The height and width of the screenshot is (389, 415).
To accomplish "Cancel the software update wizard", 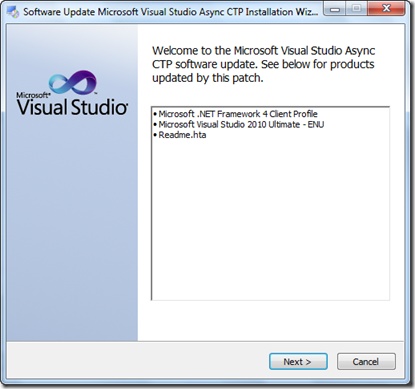I will (366, 362).
